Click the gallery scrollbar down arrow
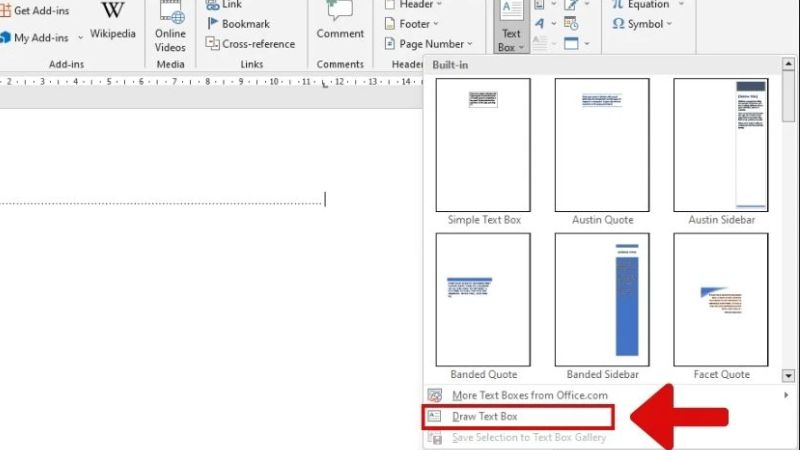800x450 pixels. click(x=788, y=376)
